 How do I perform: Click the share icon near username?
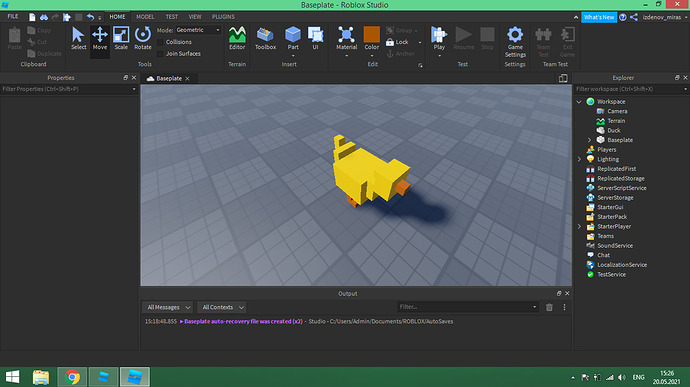(x=634, y=17)
